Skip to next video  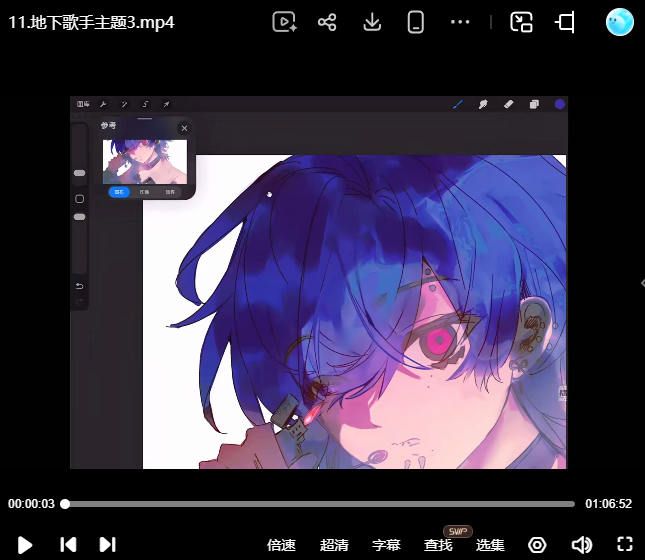(x=108, y=544)
